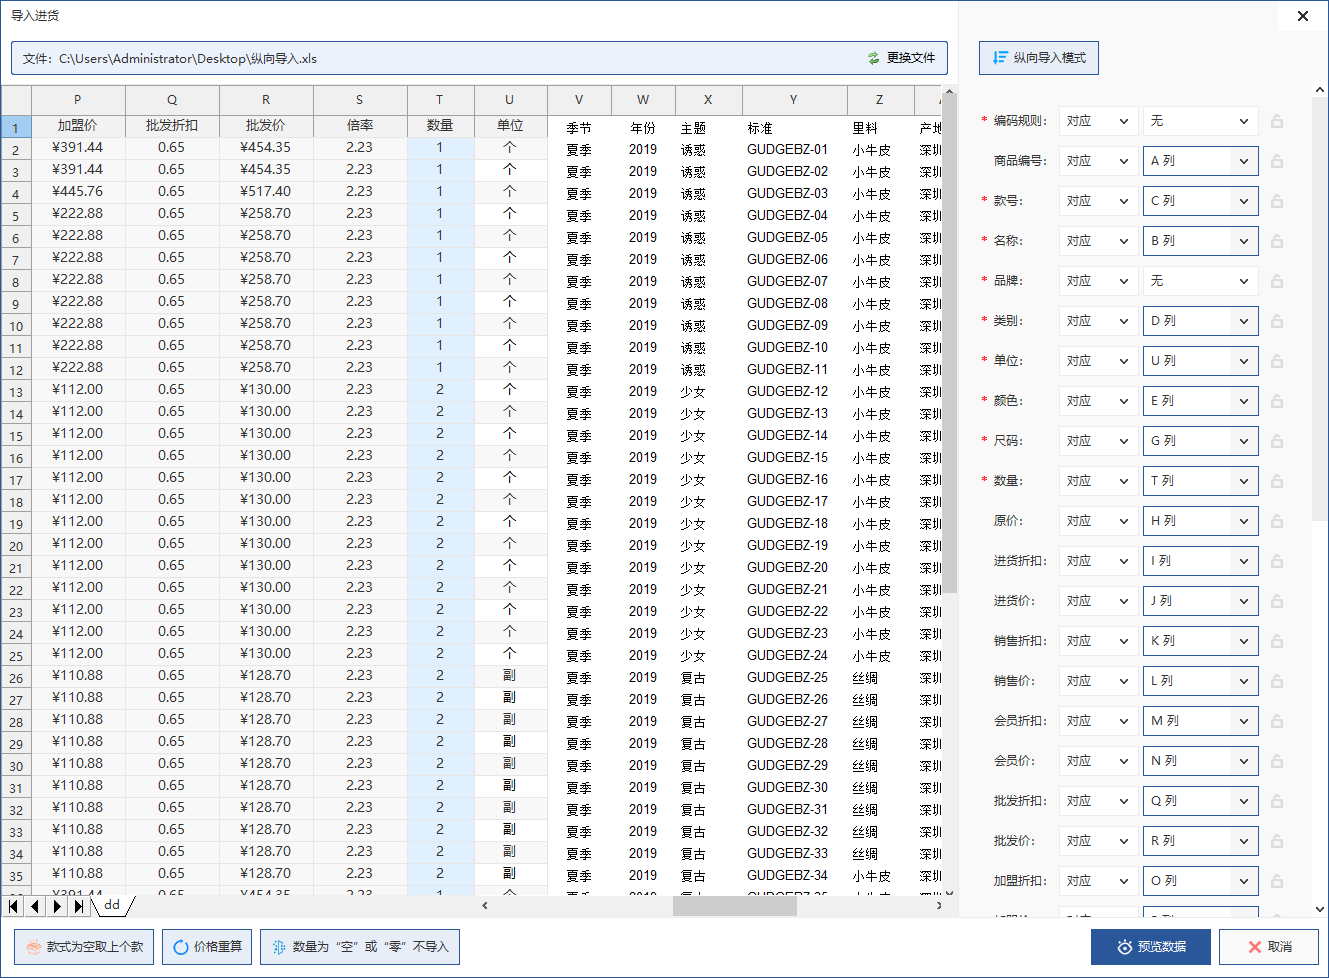
Task: Open the 款号 column dropdown showing C 列
Action: tap(1200, 201)
